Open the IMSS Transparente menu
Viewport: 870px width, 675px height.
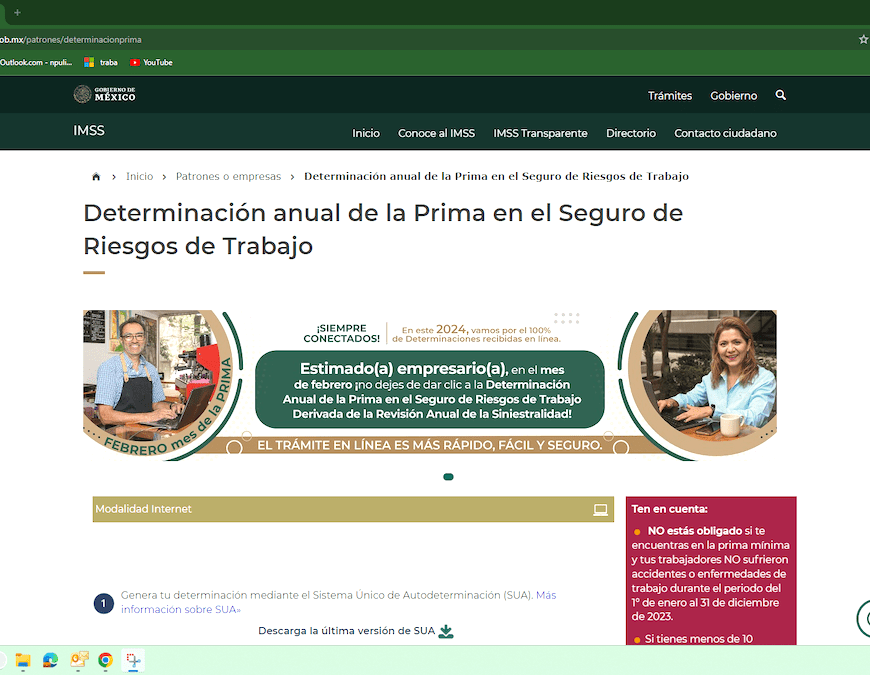540,133
